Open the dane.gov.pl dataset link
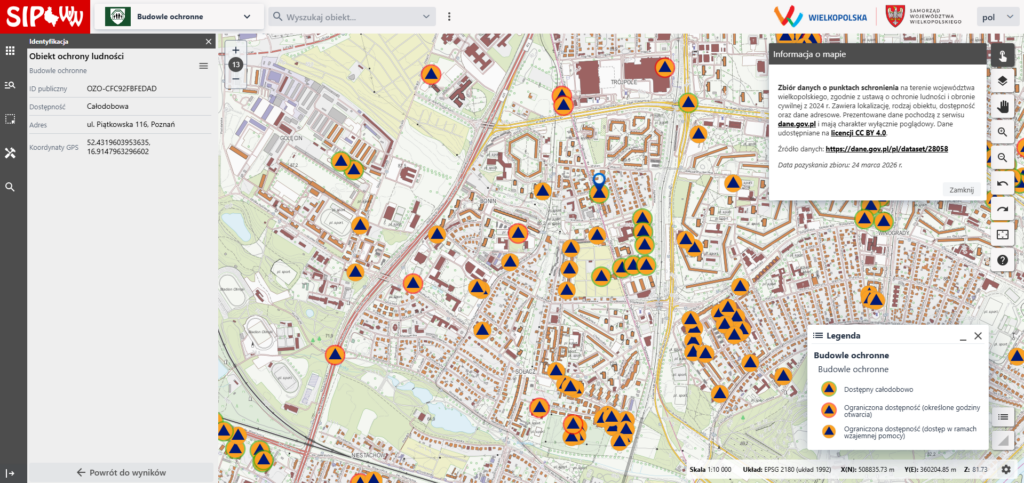 (x=887, y=149)
